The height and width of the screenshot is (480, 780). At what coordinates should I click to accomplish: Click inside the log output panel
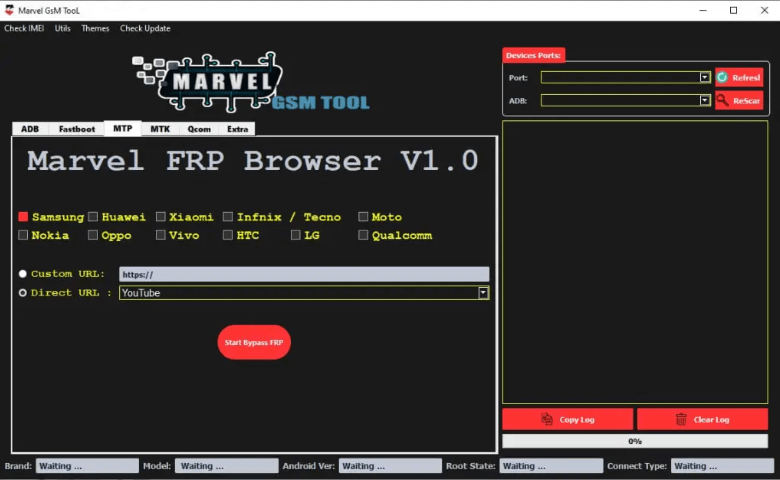(x=635, y=262)
